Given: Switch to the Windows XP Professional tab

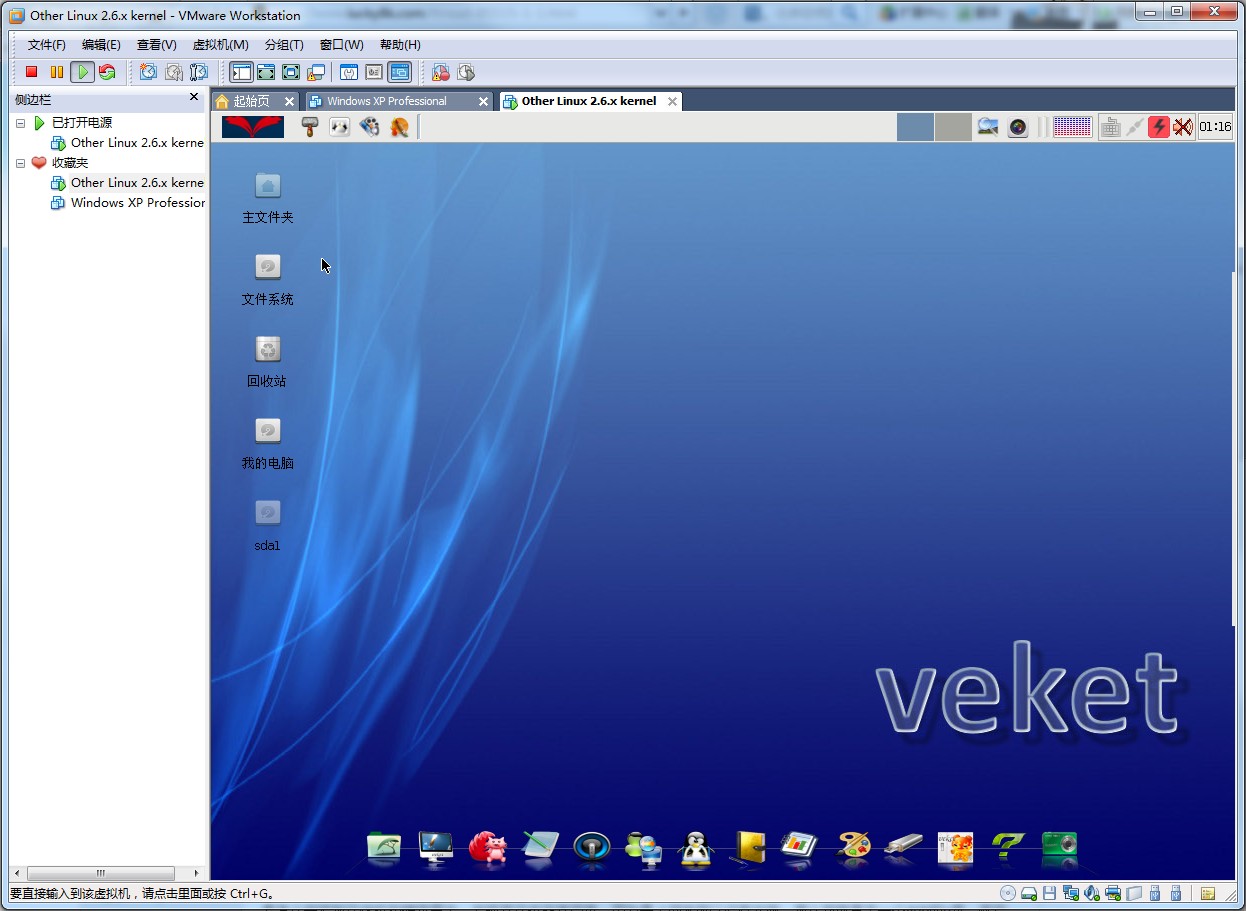Looking at the screenshot, I should click(x=397, y=101).
